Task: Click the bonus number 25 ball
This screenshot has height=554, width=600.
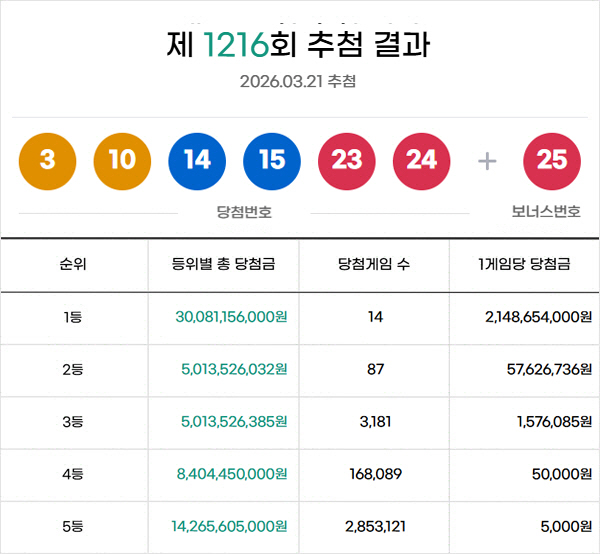Action: (x=552, y=161)
